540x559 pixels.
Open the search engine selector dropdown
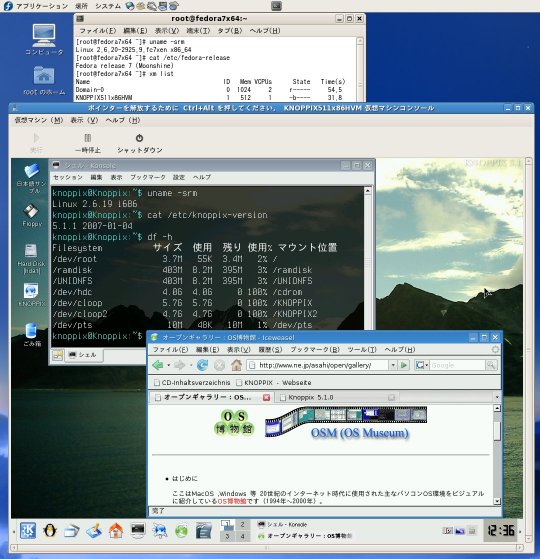(x=422, y=365)
